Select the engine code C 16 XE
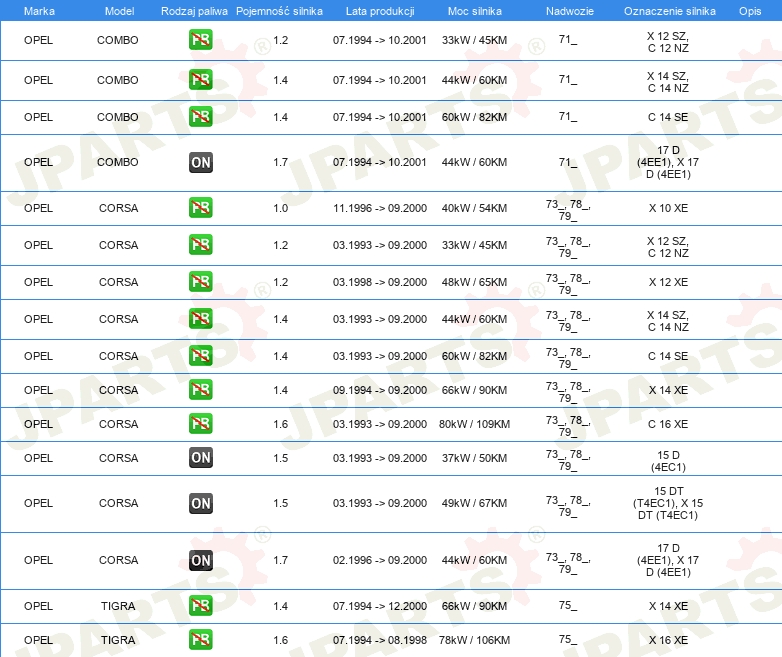 (x=668, y=424)
